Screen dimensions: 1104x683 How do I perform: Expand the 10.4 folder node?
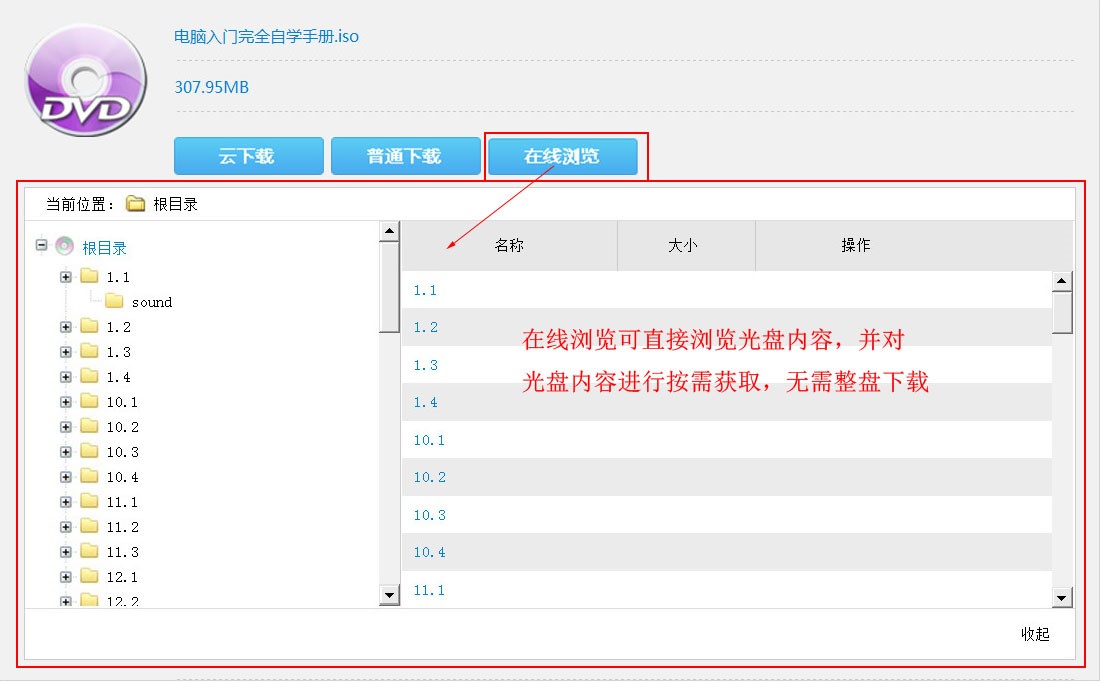[x=66, y=477]
